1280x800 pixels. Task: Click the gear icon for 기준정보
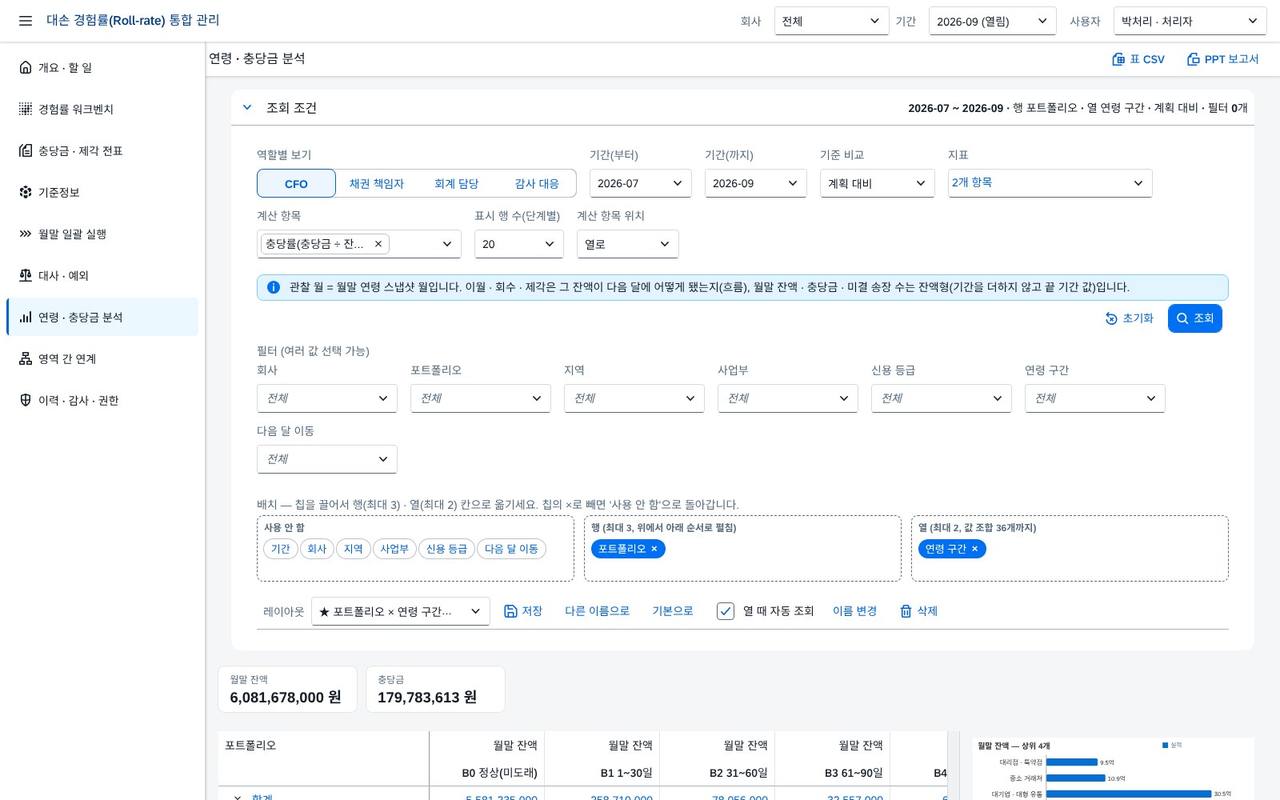pos(25,192)
